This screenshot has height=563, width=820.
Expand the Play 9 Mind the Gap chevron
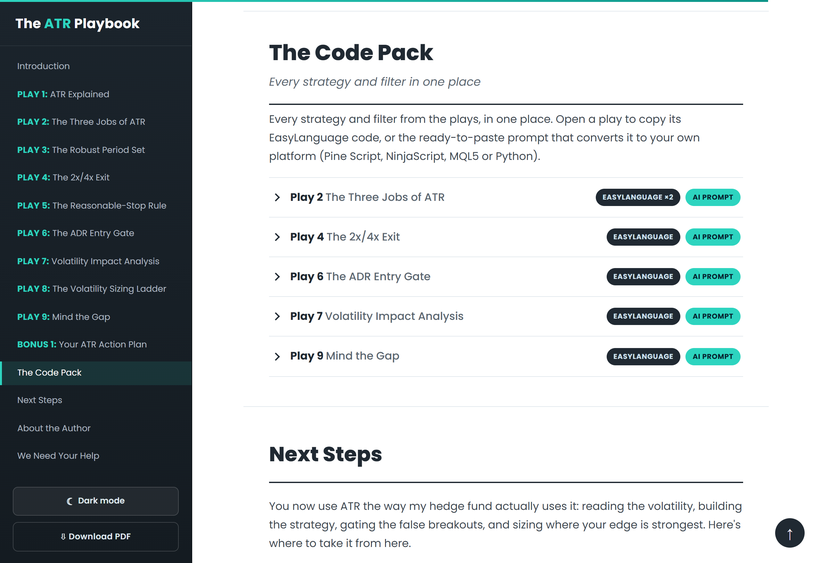point(277,357)
